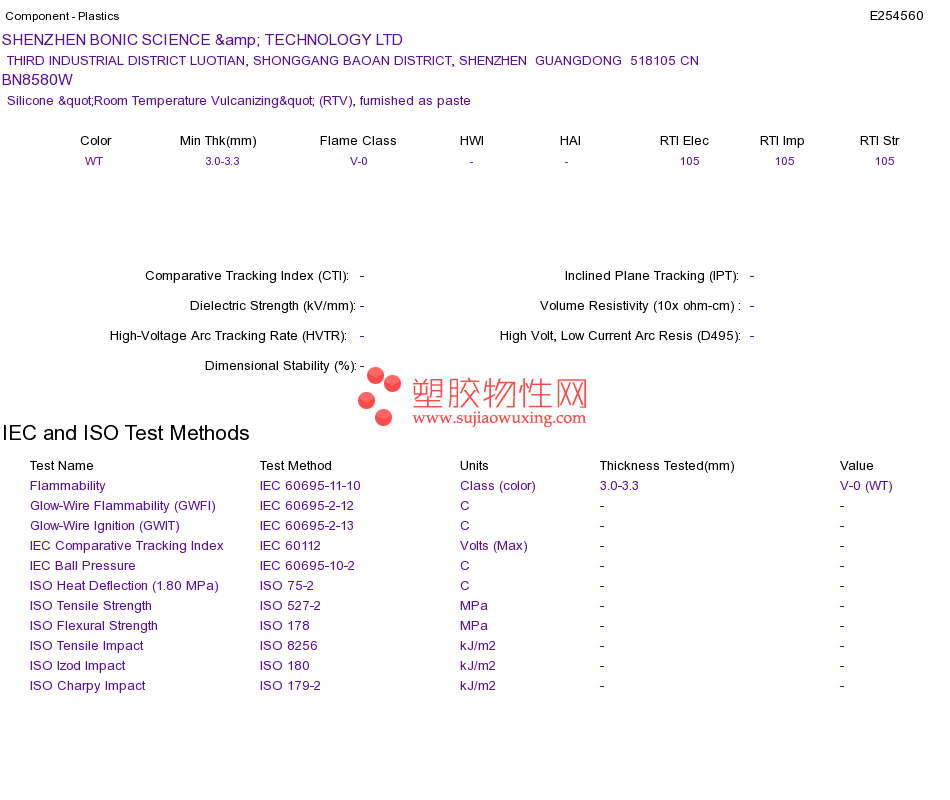This screenshot has height=800, width=950.
Task: Select the Volts (Max) units cell
Action: coord(494,546)
